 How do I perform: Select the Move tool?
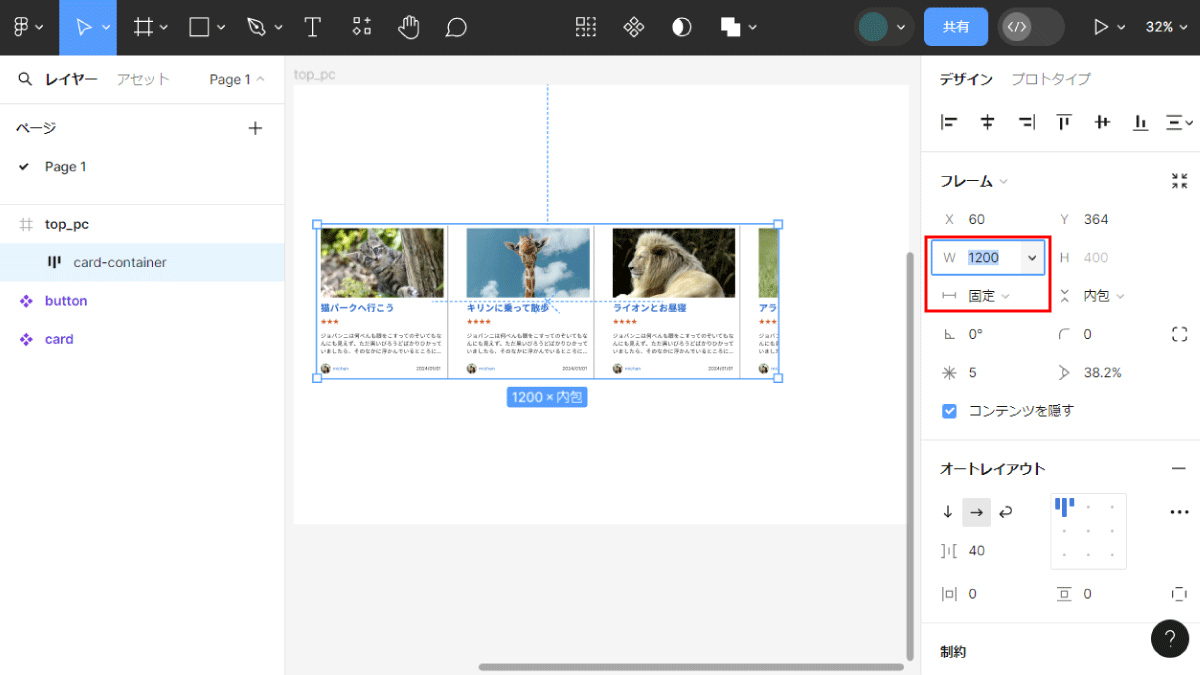click(84, 27)
